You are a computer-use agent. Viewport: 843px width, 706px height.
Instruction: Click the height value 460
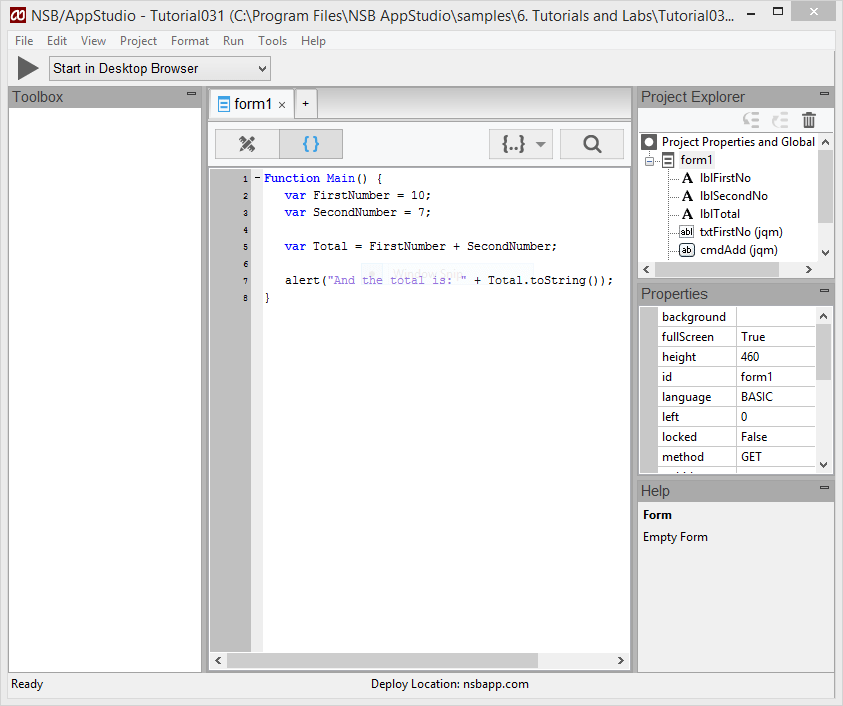[x=776, y=357]
